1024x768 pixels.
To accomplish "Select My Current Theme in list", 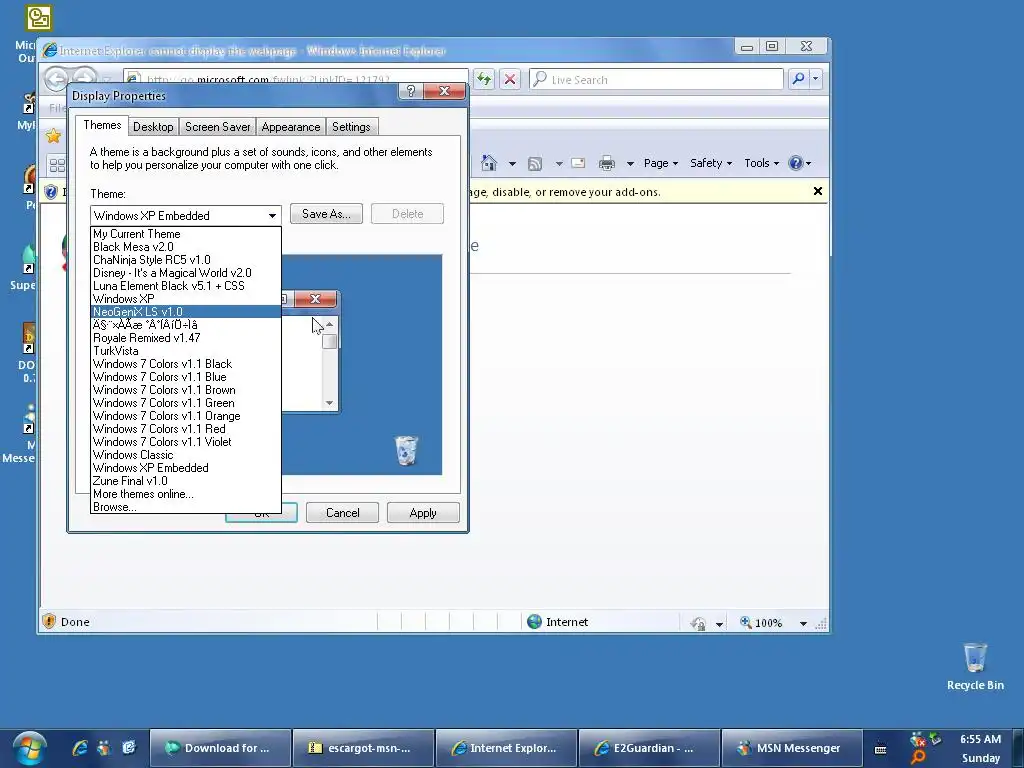I will click(186, 234).
